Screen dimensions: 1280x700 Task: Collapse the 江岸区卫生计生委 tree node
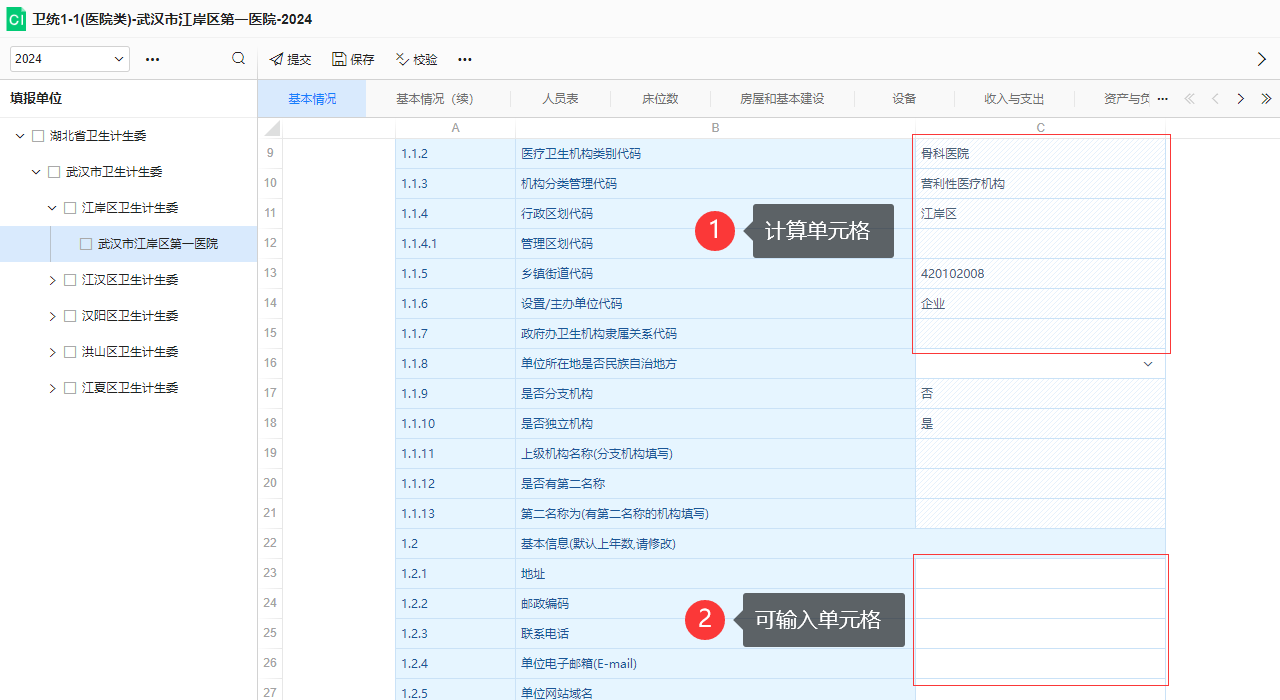(51, 207)
